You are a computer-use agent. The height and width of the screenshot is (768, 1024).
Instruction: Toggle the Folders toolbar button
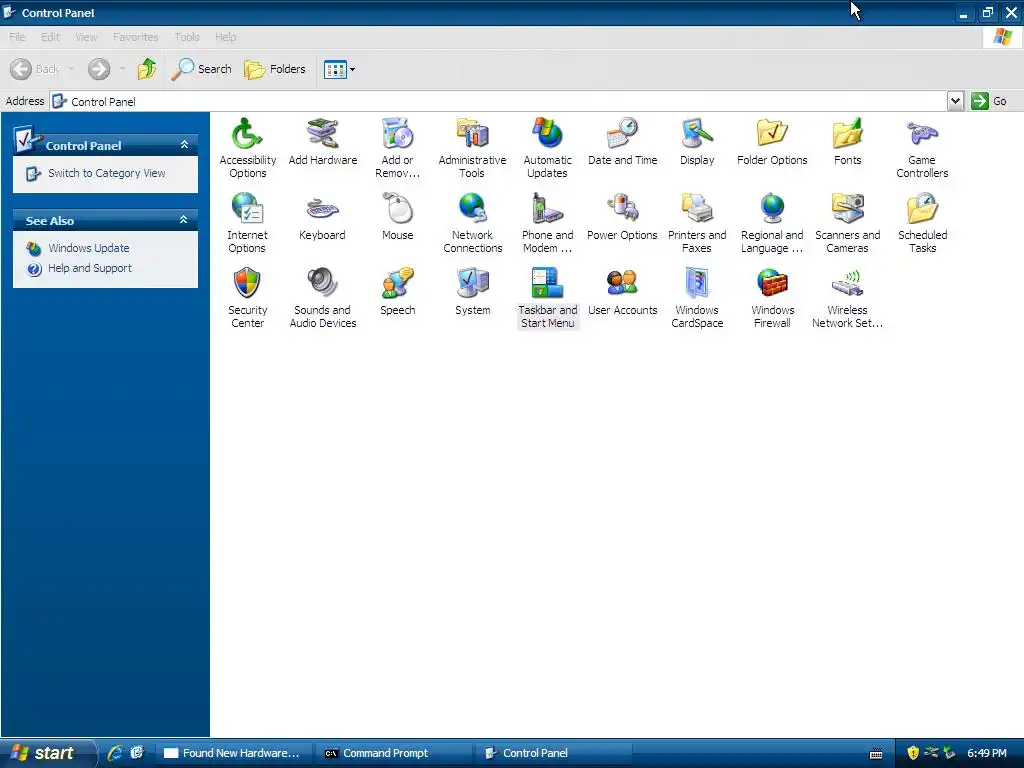click(x=274, y=69)
